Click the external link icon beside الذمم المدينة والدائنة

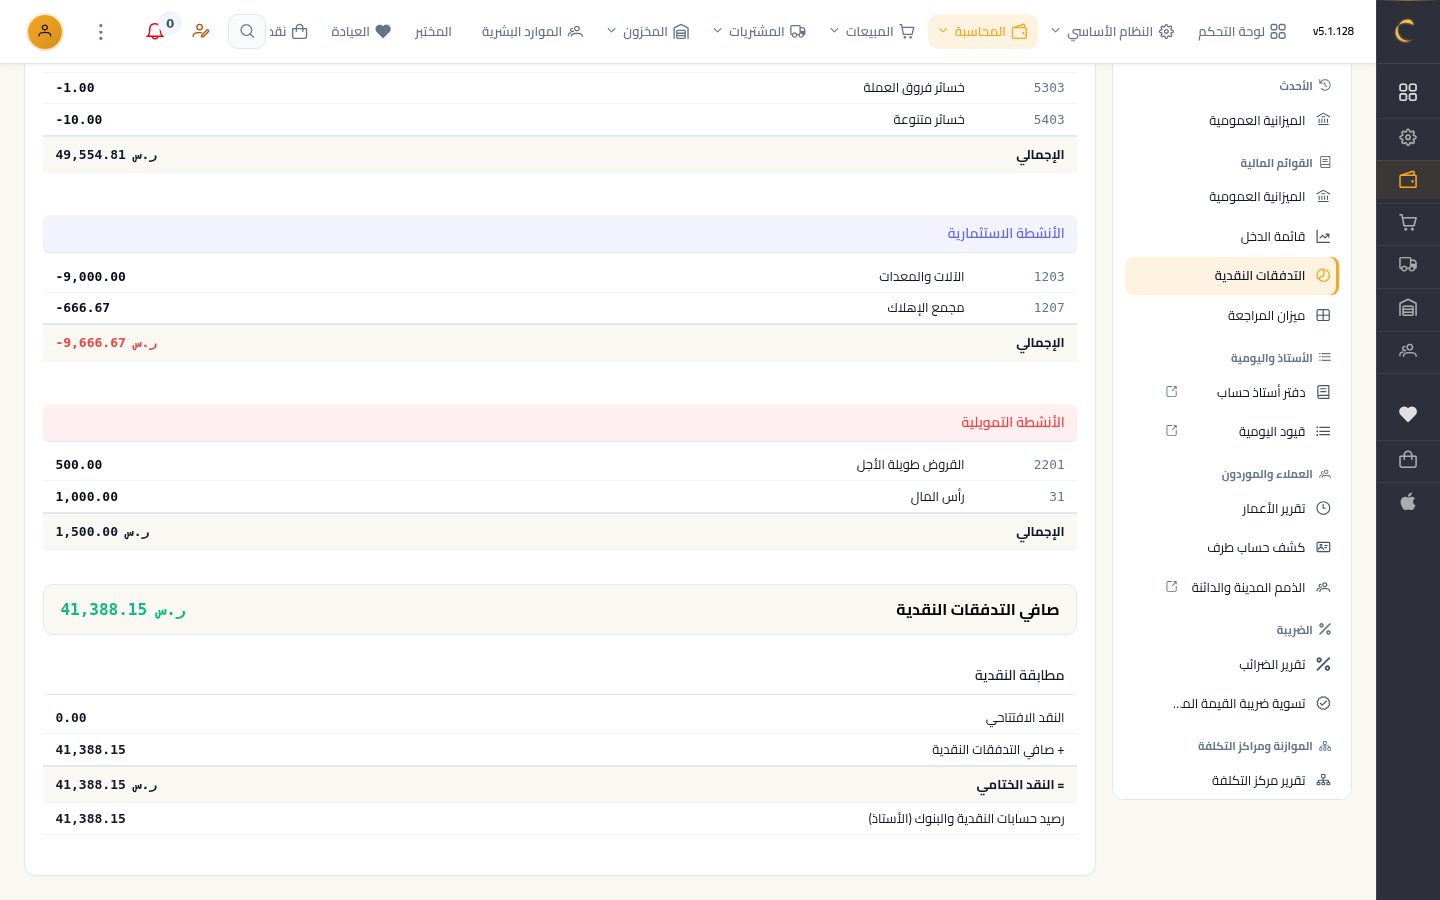(1172, 587)
